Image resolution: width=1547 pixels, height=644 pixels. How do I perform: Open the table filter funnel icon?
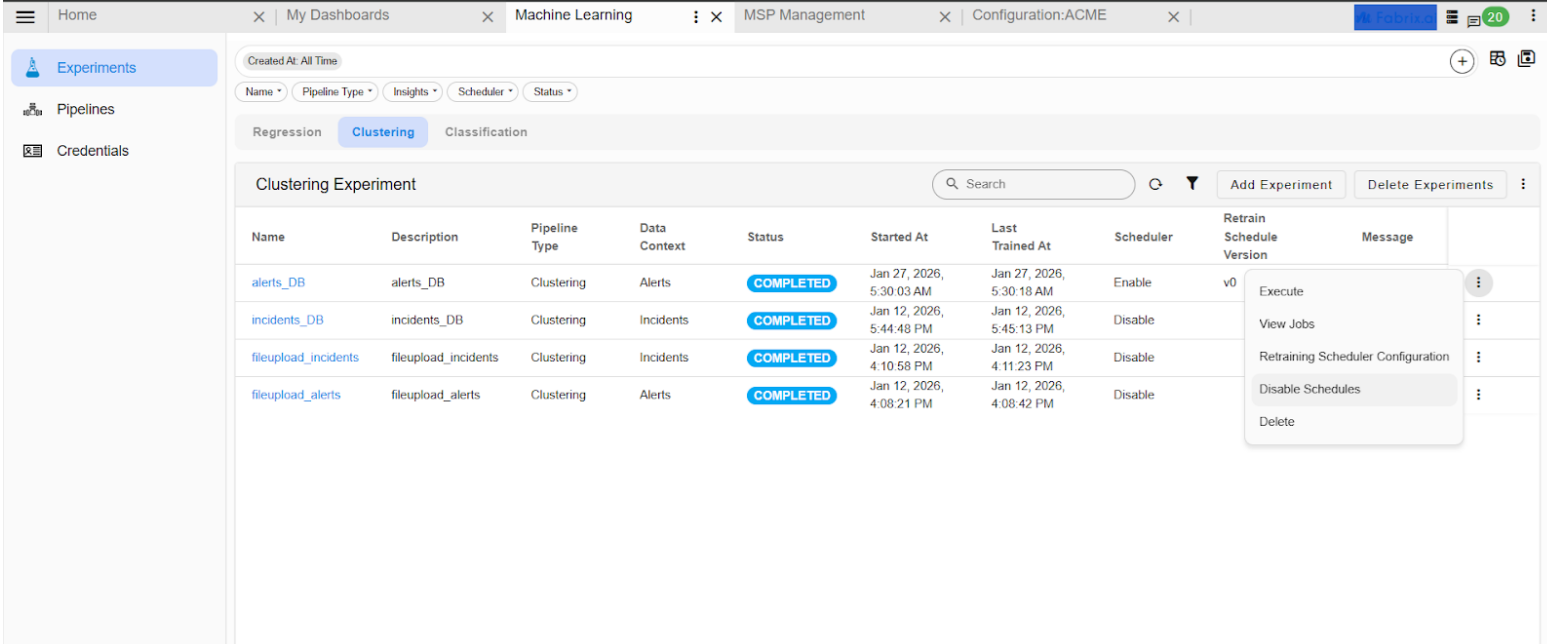click(1191, 184)
